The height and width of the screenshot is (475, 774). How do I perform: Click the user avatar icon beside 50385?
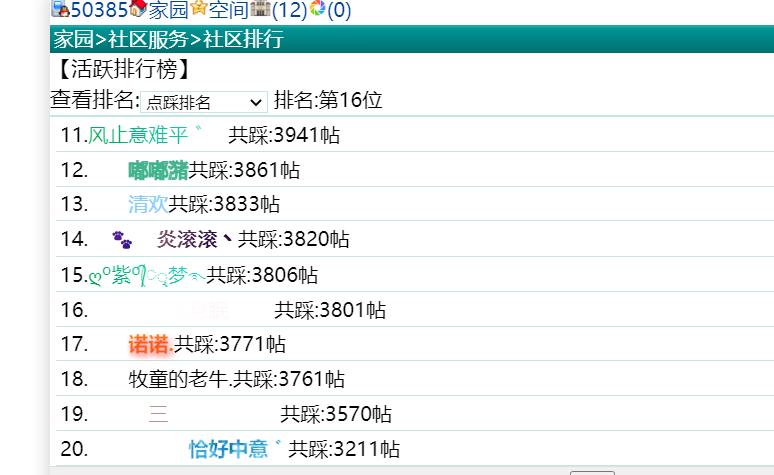click(59, 10)
